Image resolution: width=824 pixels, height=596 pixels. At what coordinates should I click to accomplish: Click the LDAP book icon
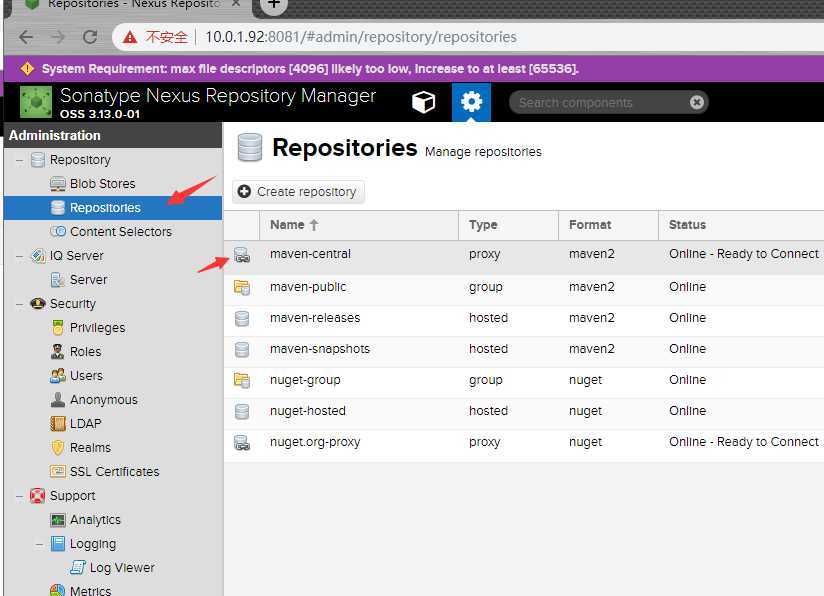58,424
